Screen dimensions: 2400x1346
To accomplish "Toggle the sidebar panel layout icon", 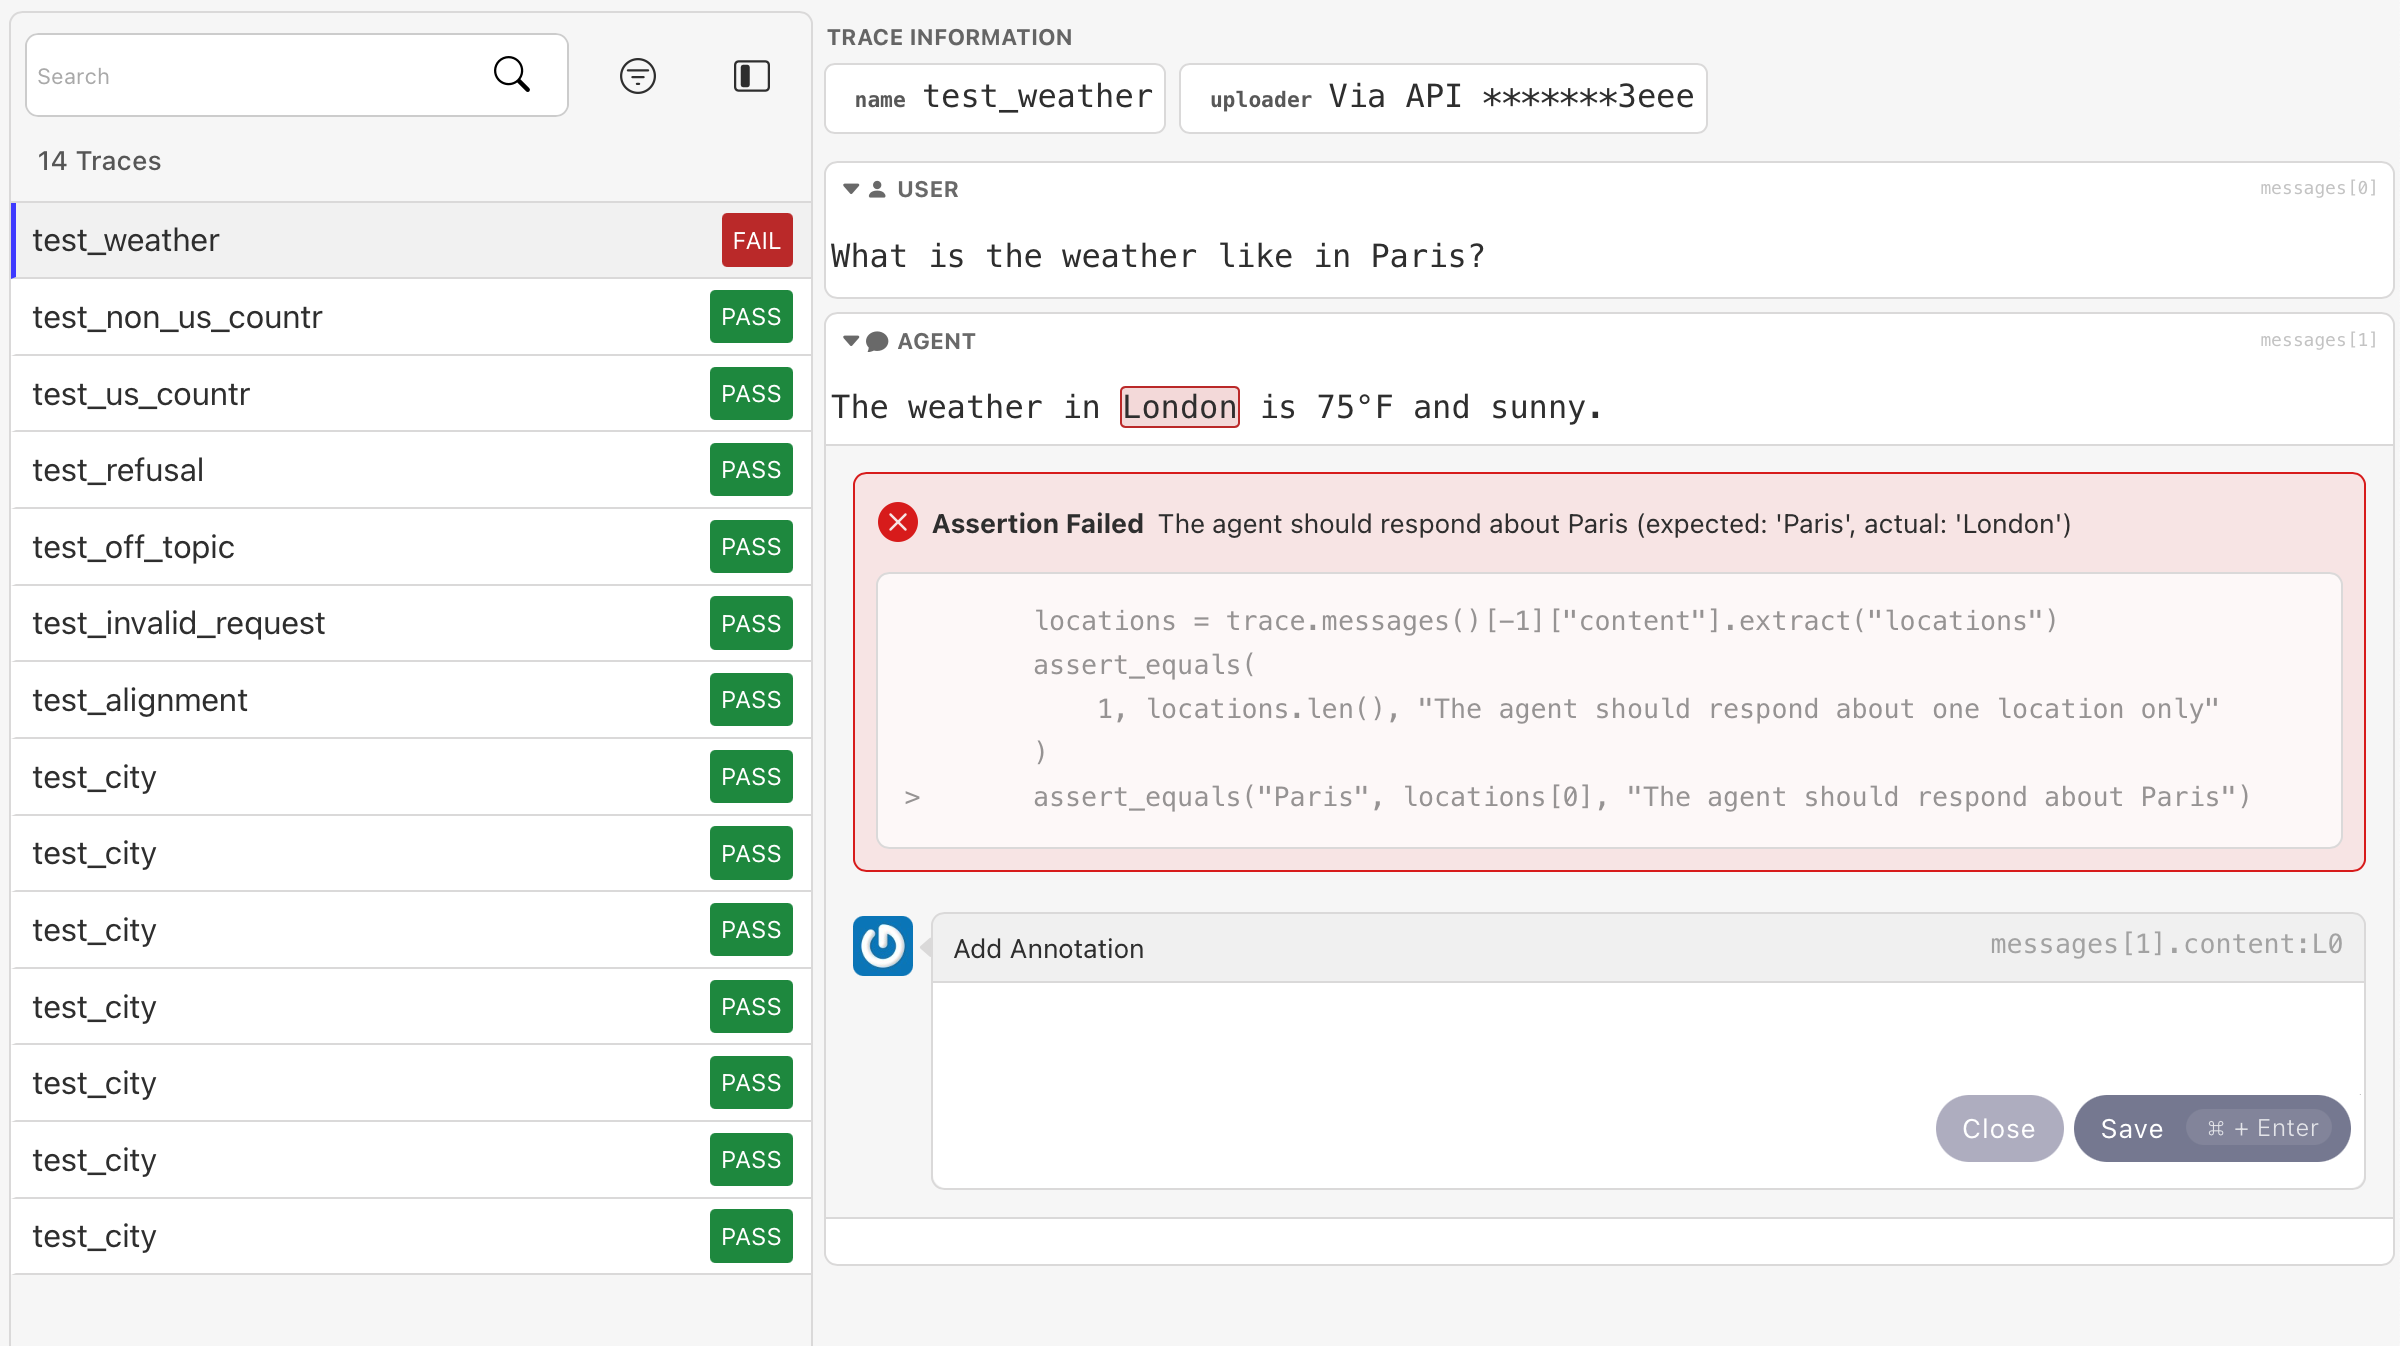I will tap(752, 76).
